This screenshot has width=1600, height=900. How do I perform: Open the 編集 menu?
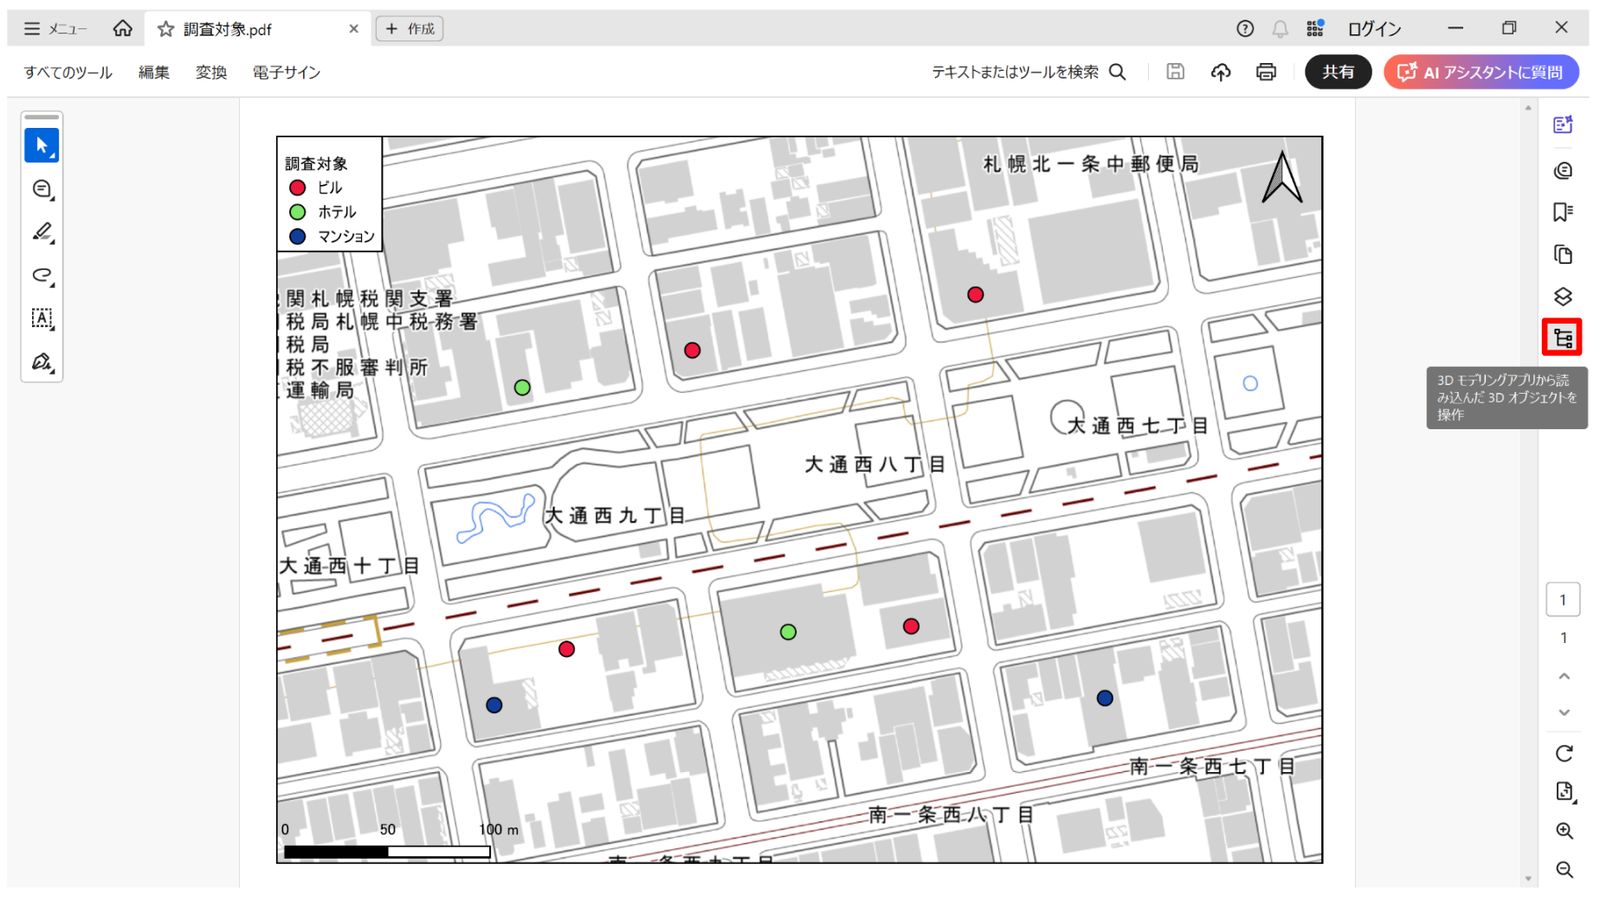154,72
